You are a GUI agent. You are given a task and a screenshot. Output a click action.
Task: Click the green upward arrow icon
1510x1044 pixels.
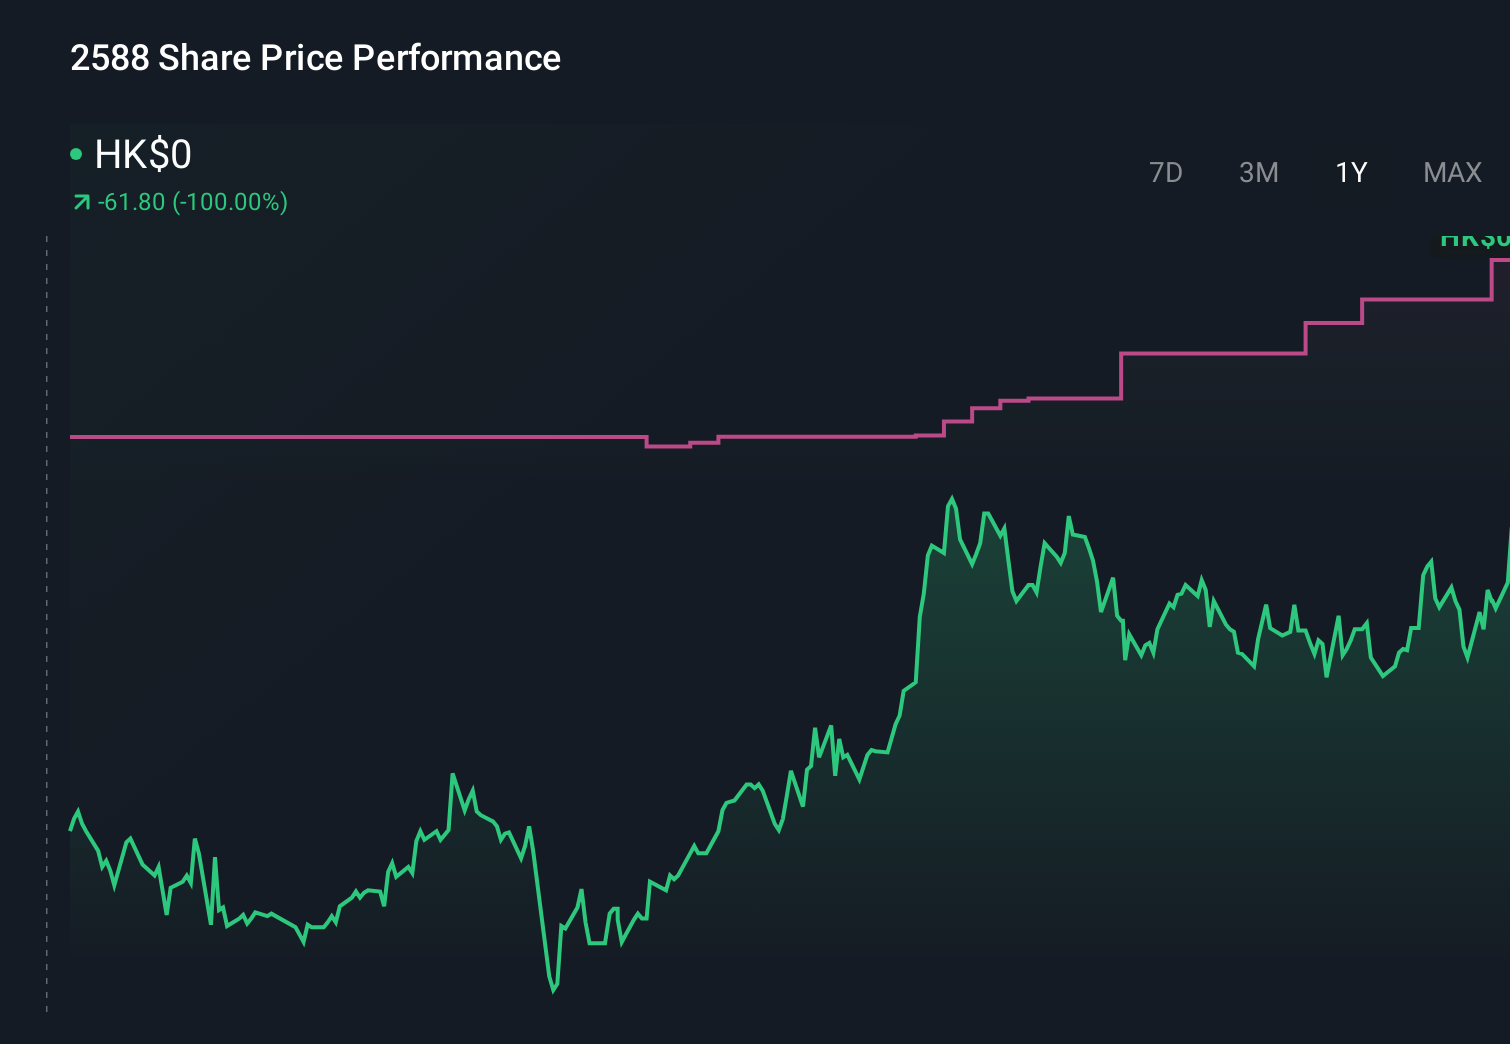(x=81, y=201)
